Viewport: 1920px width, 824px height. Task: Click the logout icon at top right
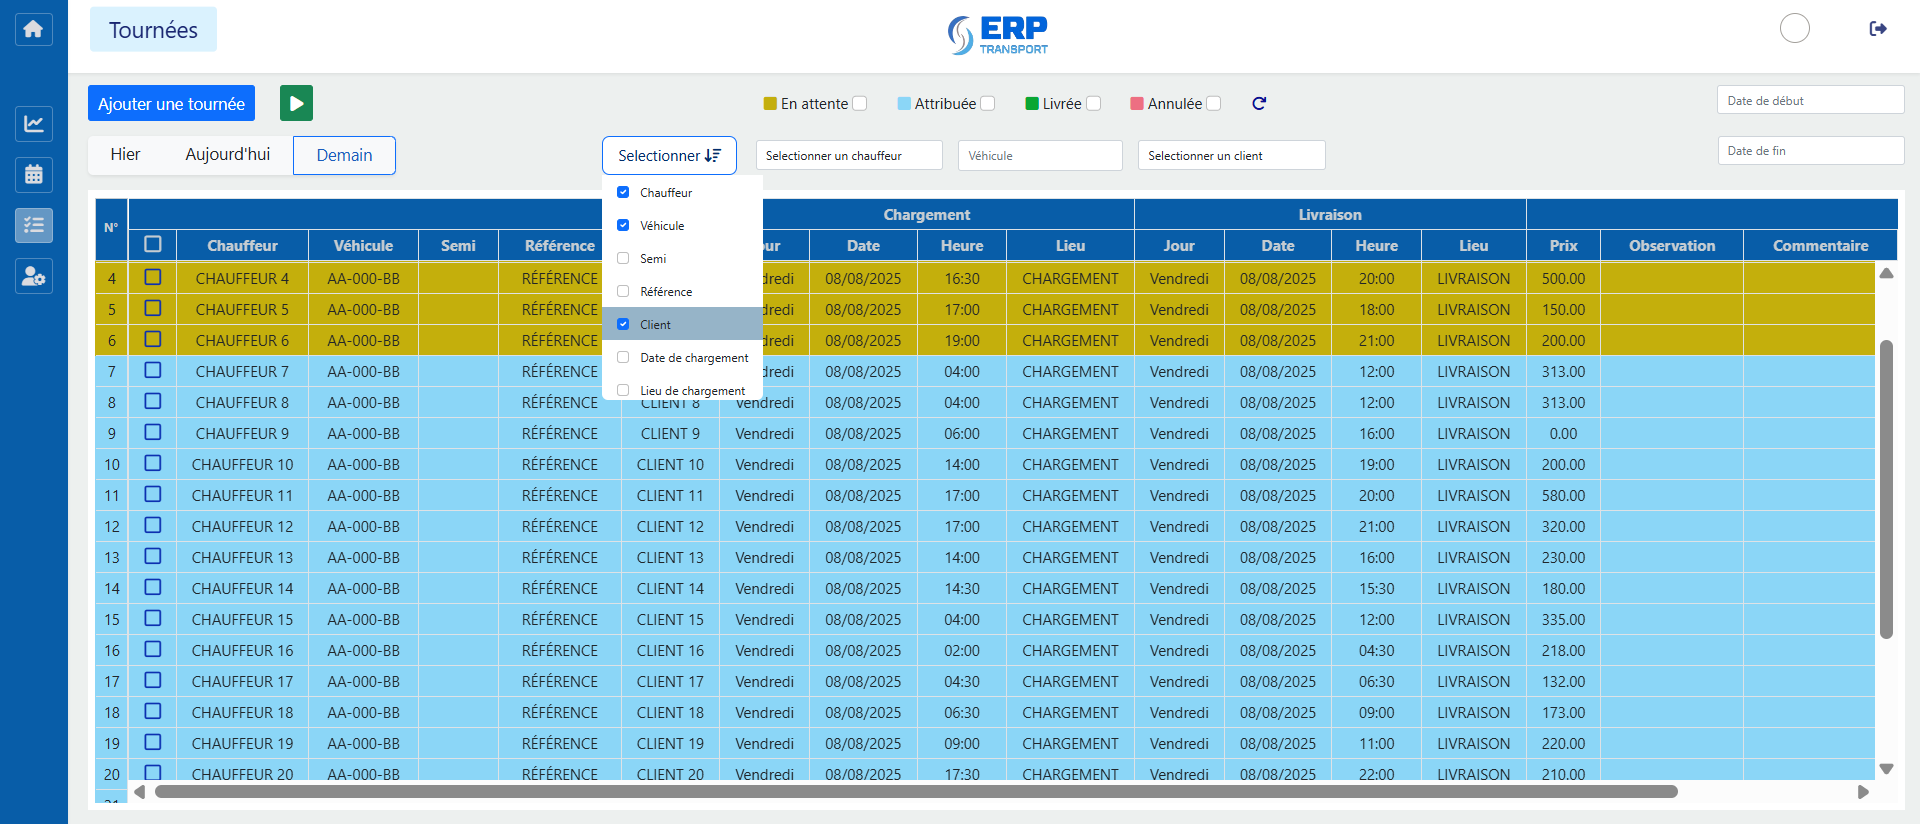[x=1878, y=29]
